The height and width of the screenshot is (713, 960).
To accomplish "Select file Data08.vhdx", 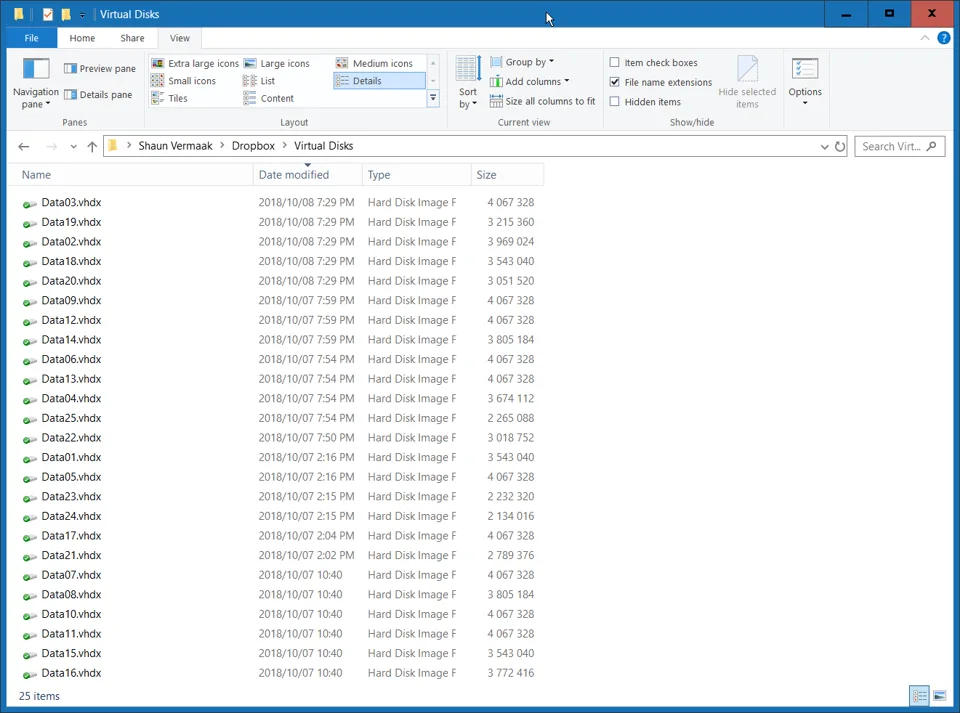I will pyautogui.click(x=71, y=594).
